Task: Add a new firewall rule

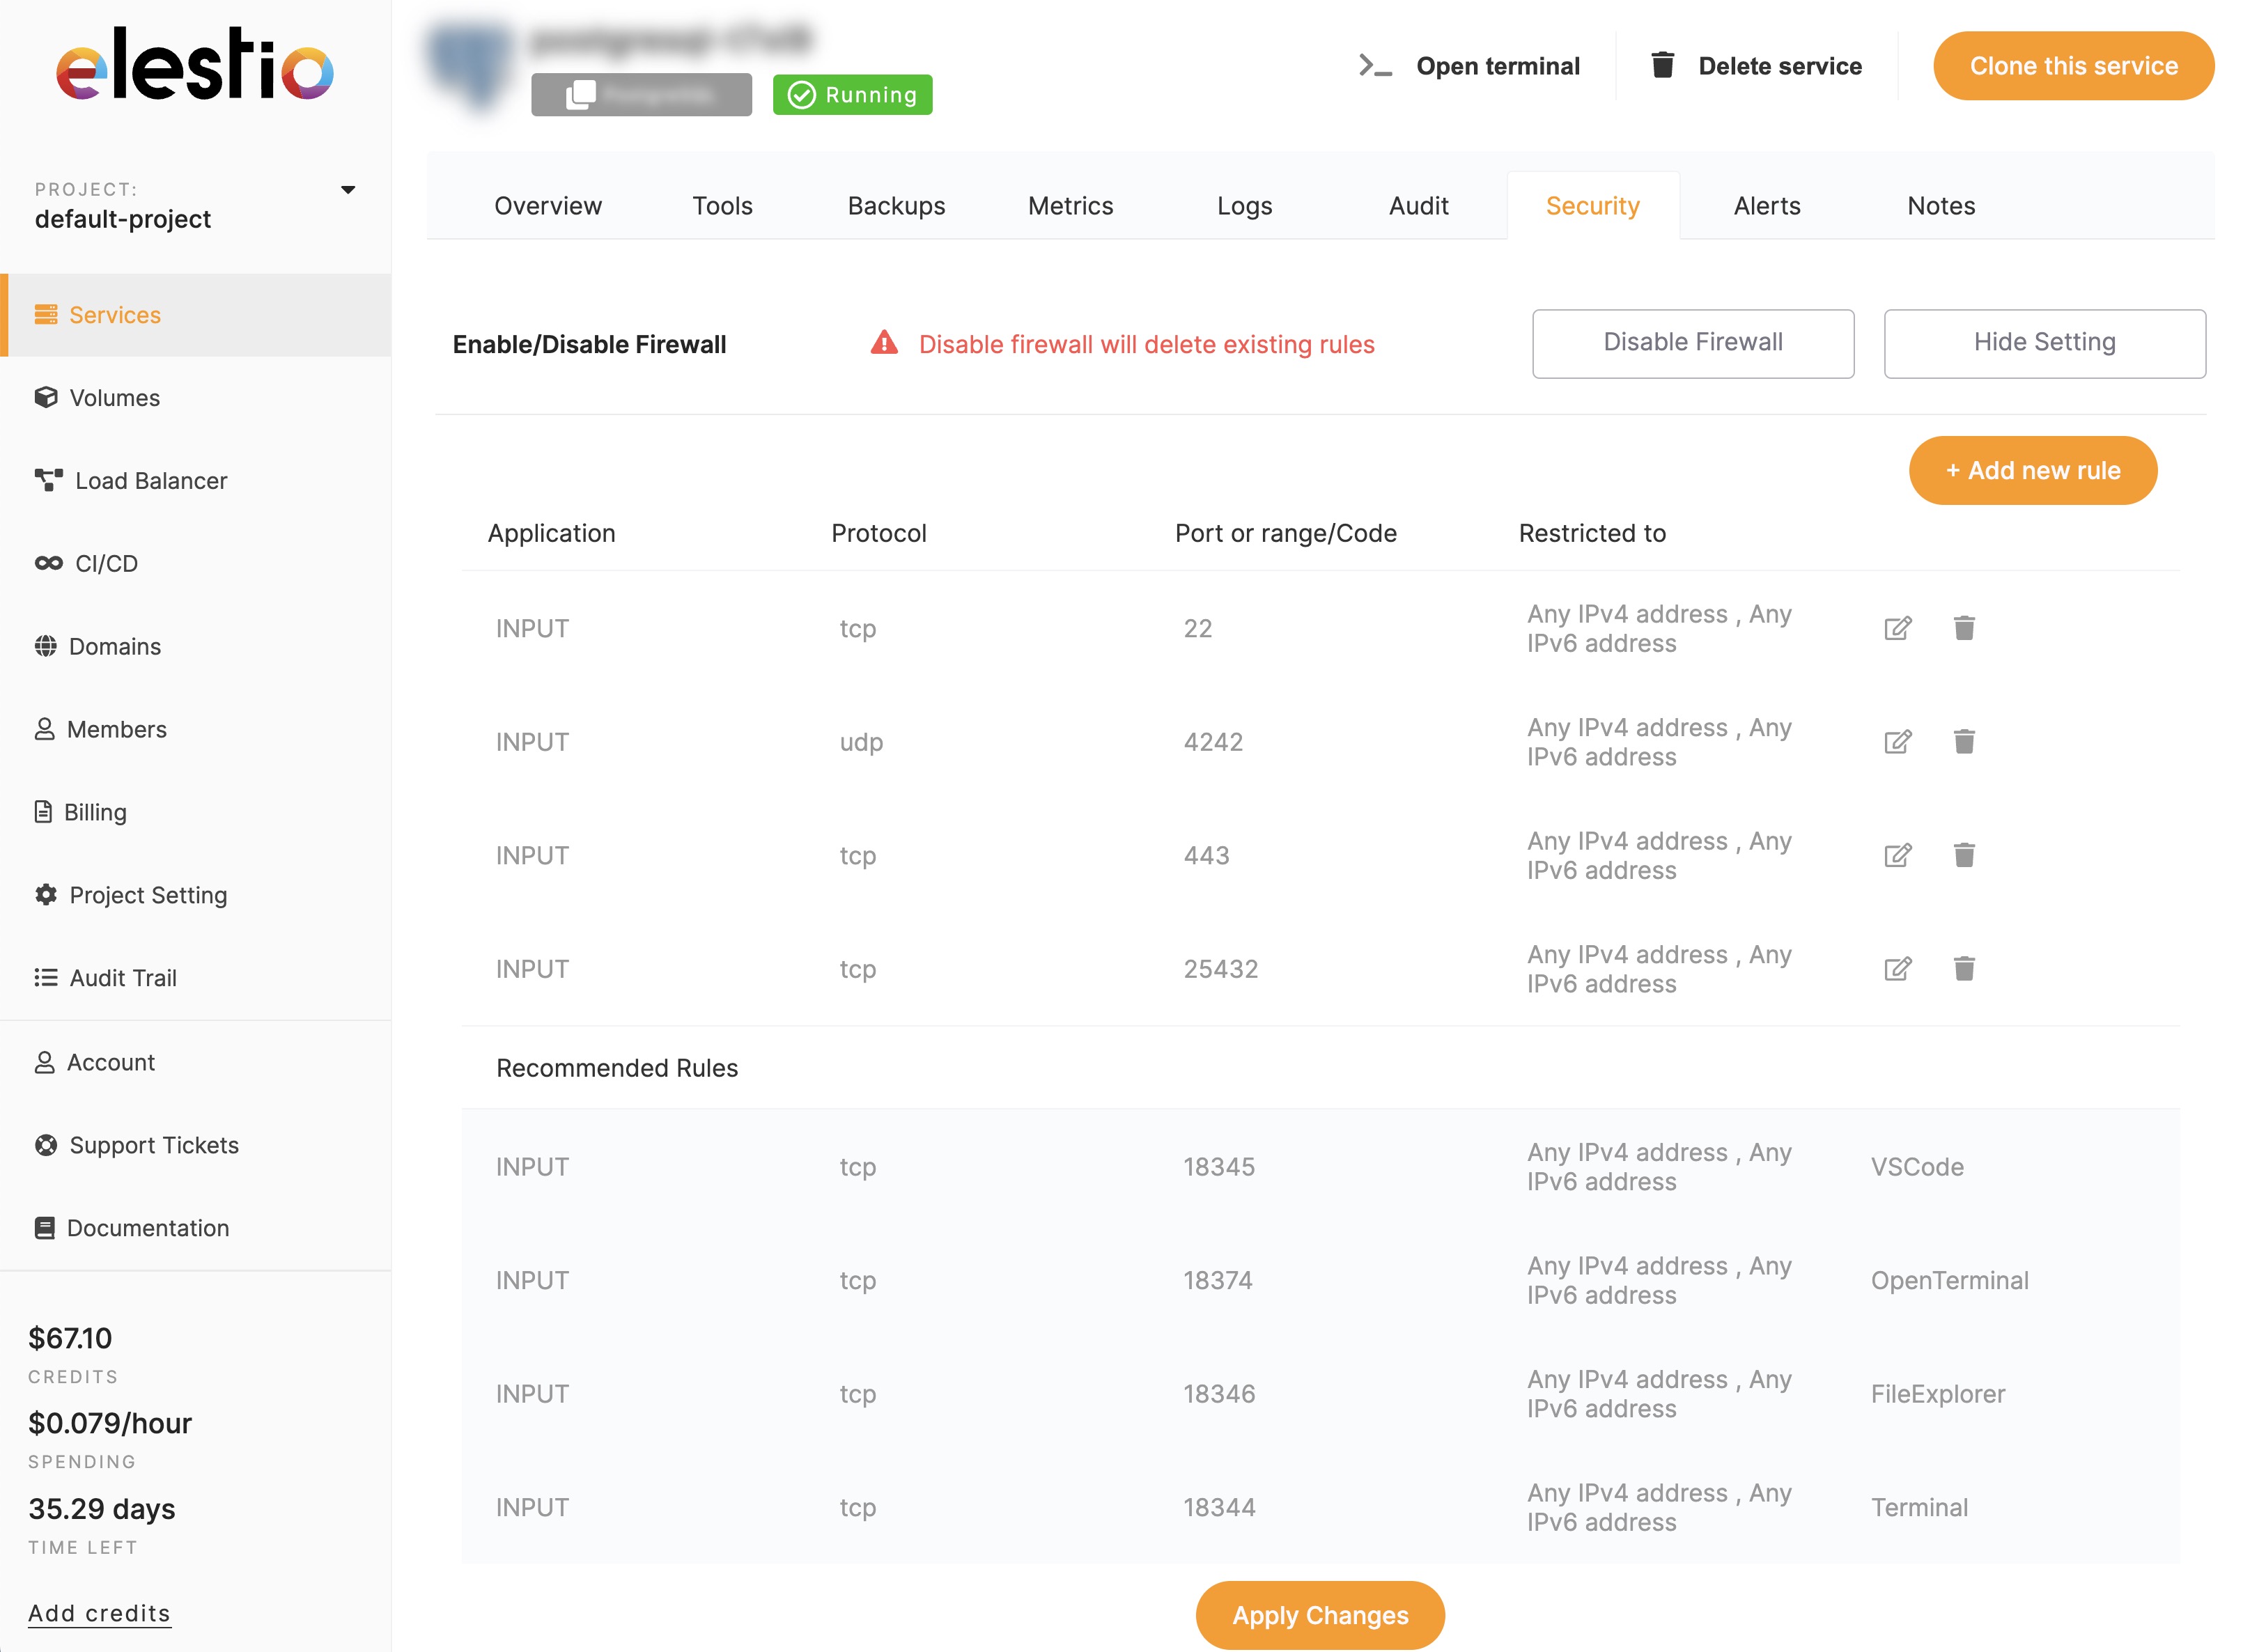Action: [2033, 470]
